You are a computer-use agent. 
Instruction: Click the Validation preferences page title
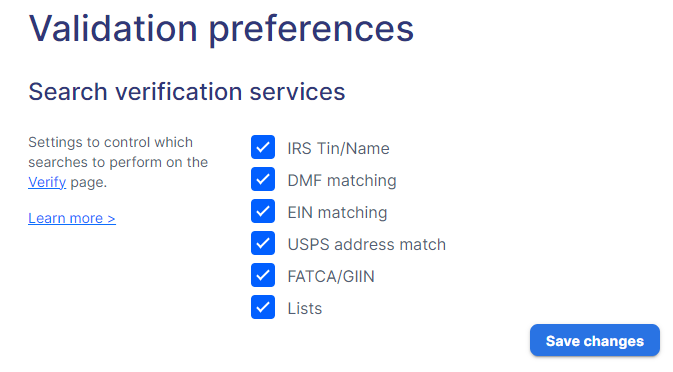[x=221, y=29]
